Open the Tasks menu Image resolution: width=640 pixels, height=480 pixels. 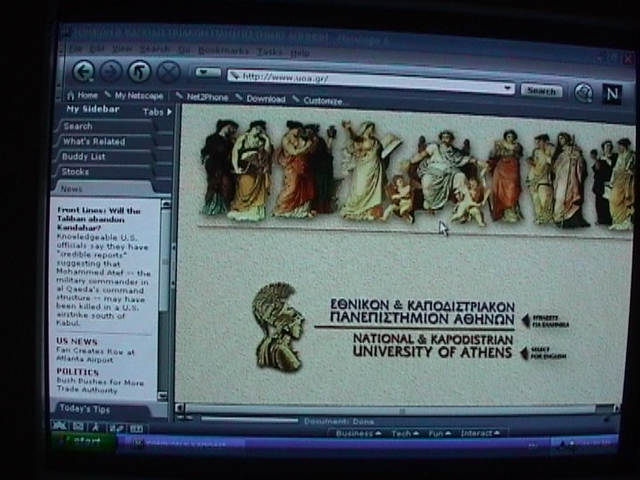click(270, 52)
